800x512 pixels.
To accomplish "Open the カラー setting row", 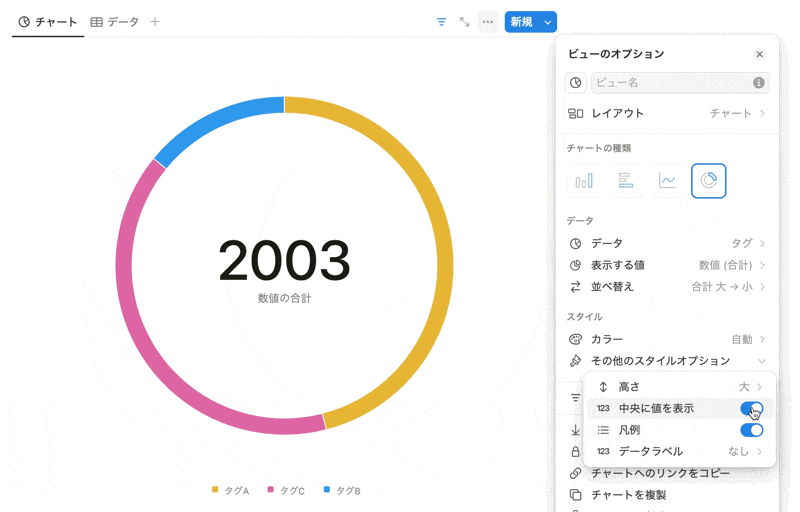I will [667, 339].
